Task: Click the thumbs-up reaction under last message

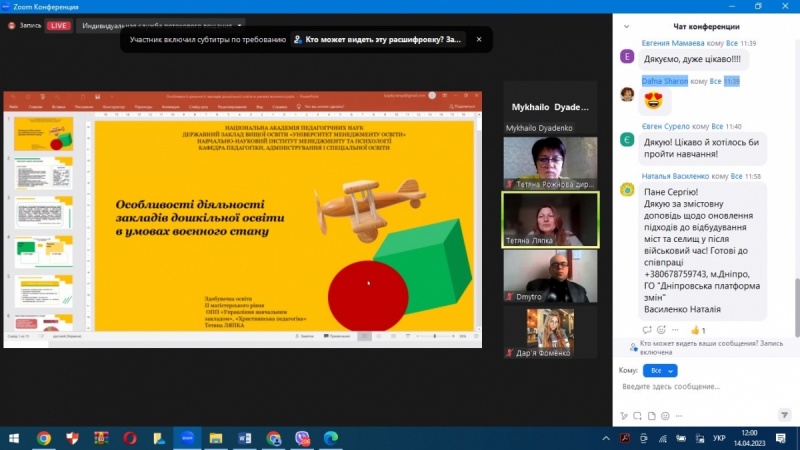Action: coord(697,330)
